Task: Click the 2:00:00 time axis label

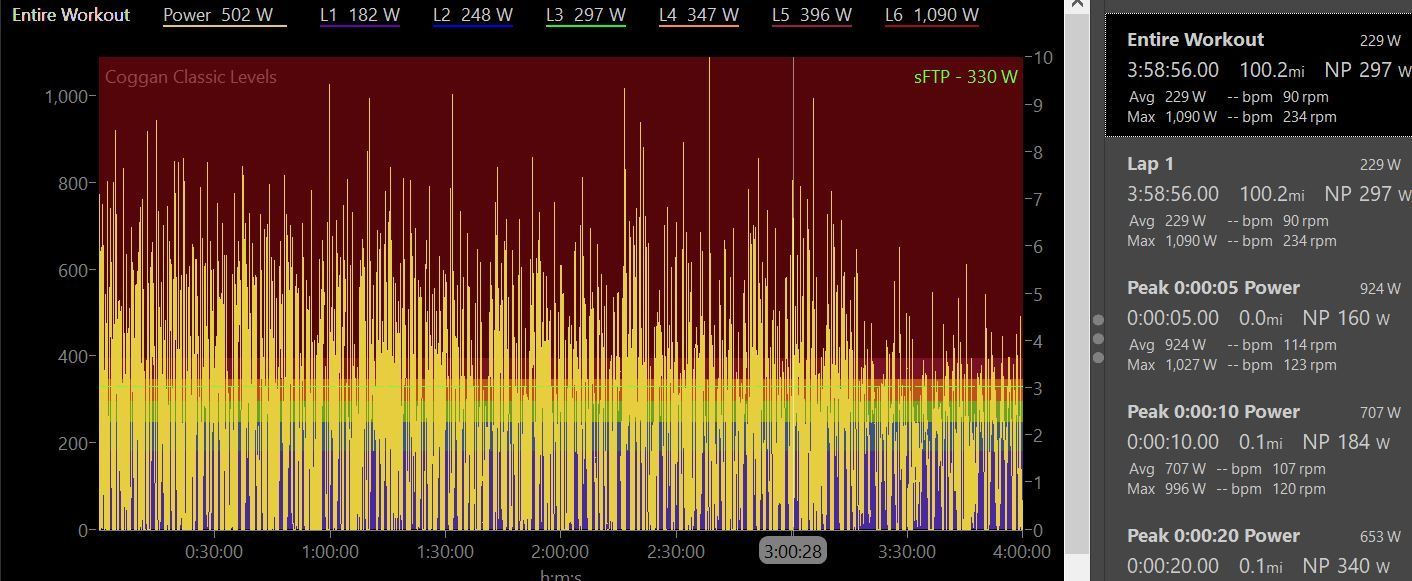Action: coord(560,552)
